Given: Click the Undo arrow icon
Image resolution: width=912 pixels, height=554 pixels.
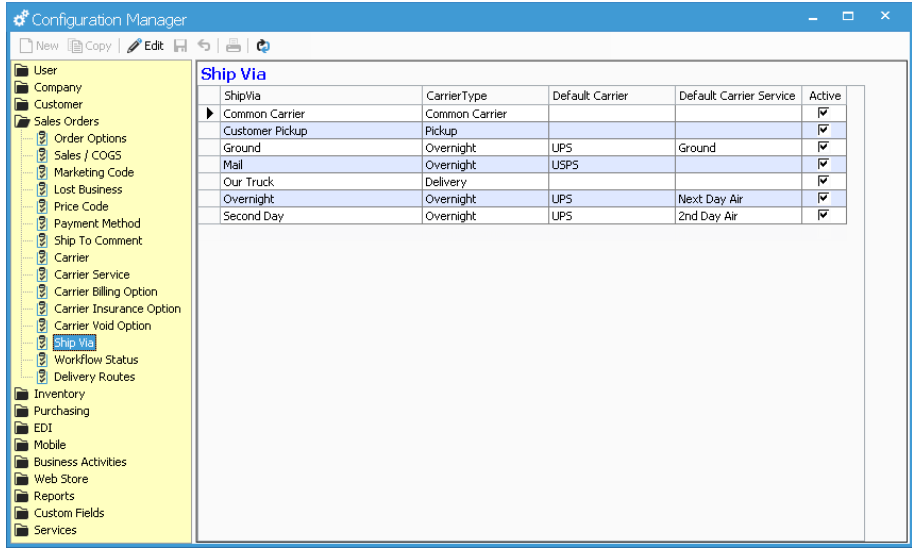Looking at the screenshot, I should [204, 45].
